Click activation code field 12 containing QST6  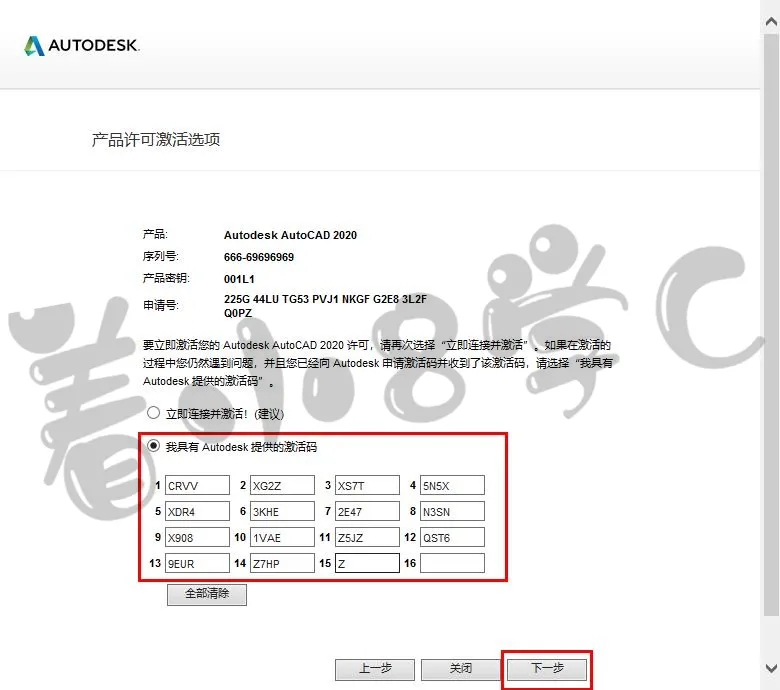(x=452, y=537)
